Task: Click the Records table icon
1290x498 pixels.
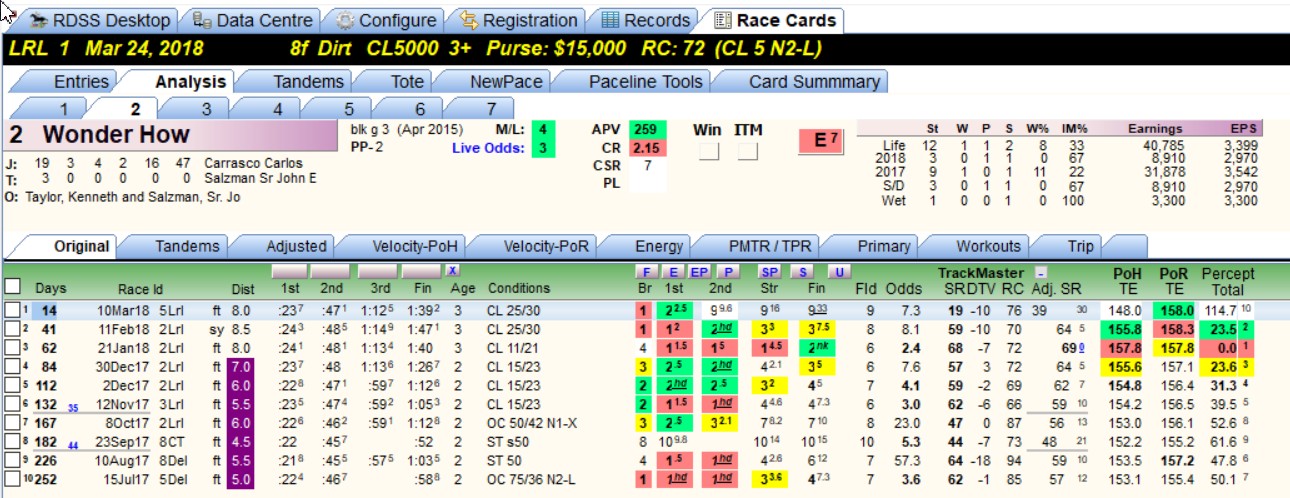Action: [x=610, y=20]
